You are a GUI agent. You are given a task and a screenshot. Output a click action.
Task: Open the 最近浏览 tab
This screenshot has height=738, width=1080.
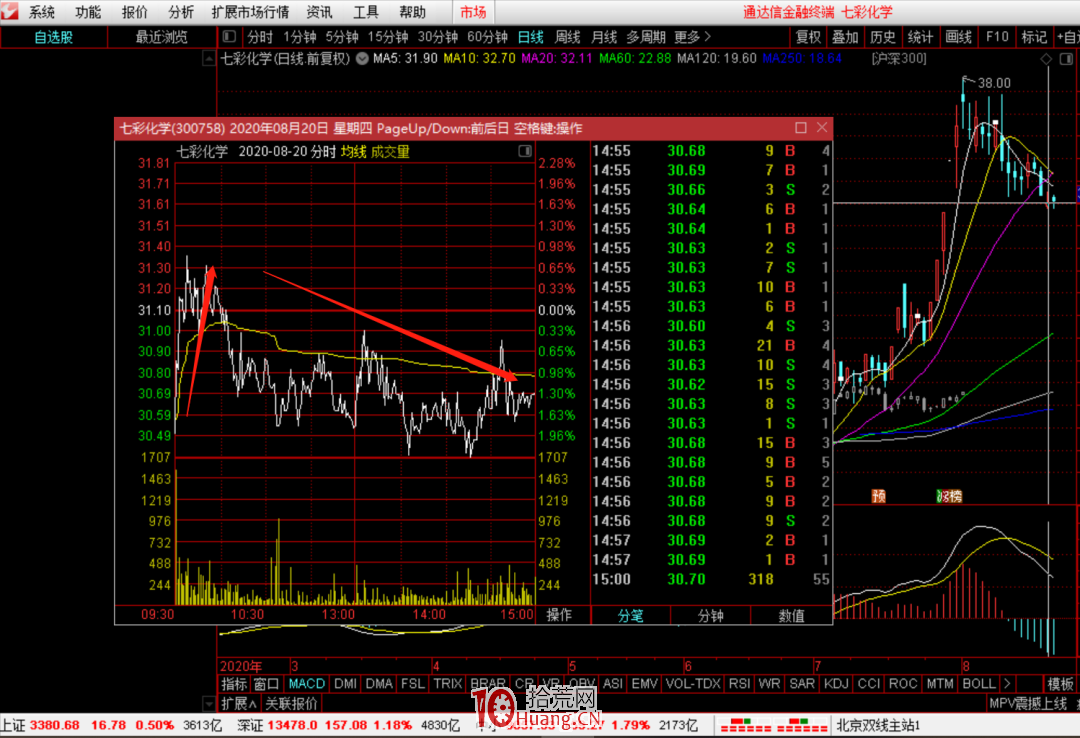coord(161,37)
